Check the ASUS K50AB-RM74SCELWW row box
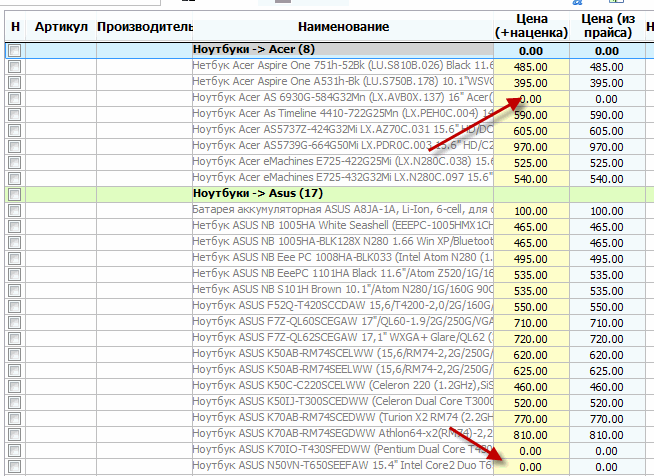This screenshot has height=476, width=654. click(15, 354)
